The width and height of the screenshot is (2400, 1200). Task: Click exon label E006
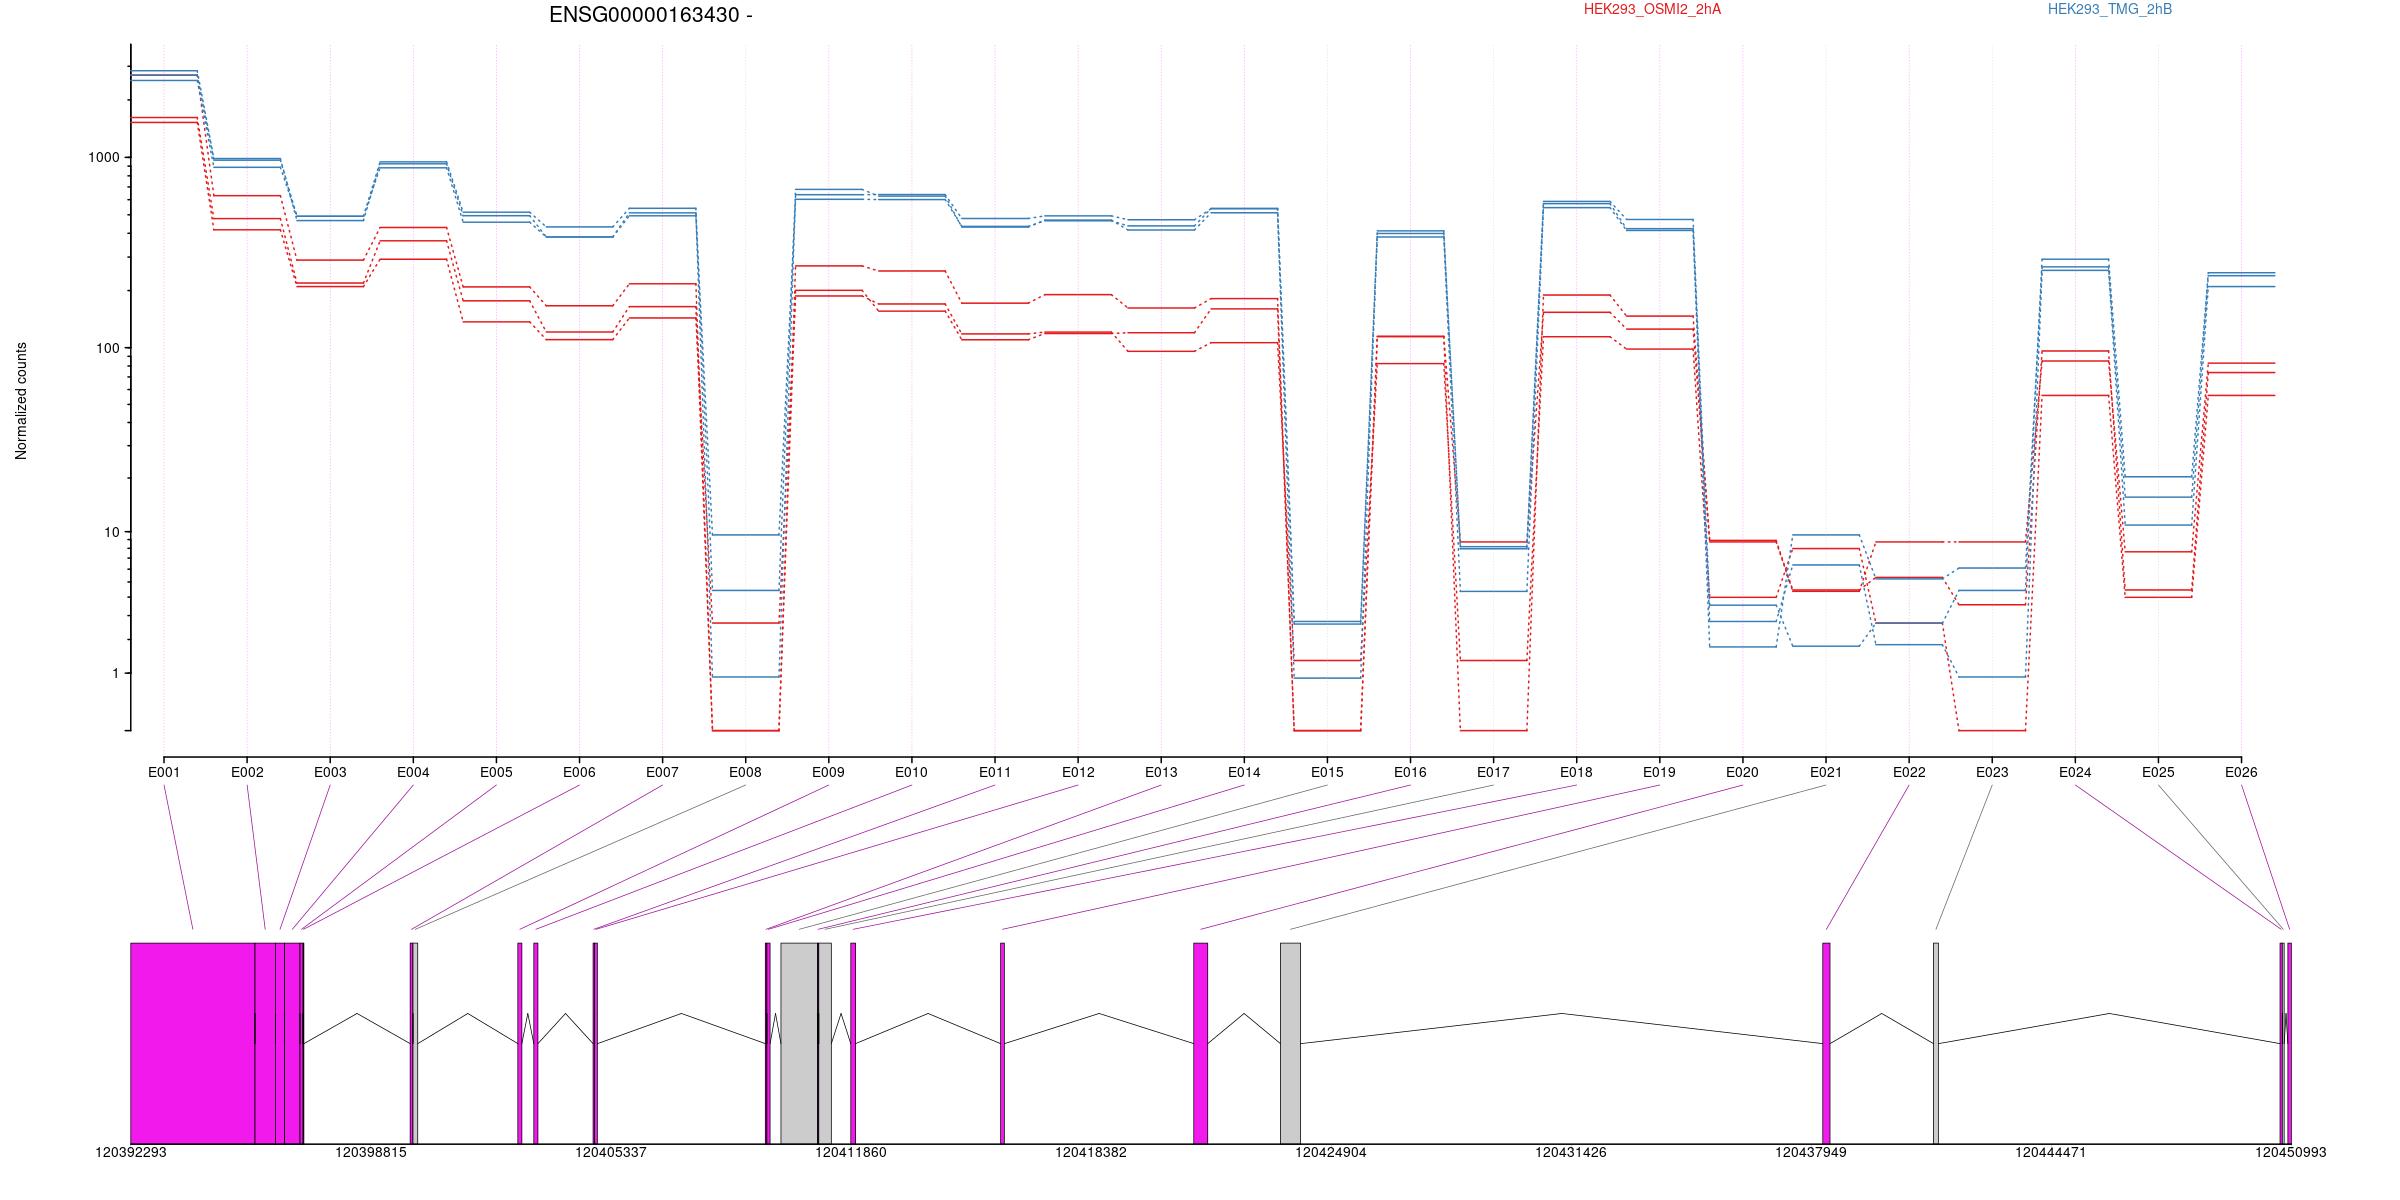coord(579,772)
